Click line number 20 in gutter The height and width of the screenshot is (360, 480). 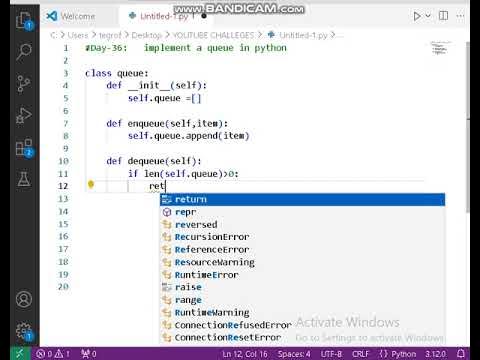[63, 286]
